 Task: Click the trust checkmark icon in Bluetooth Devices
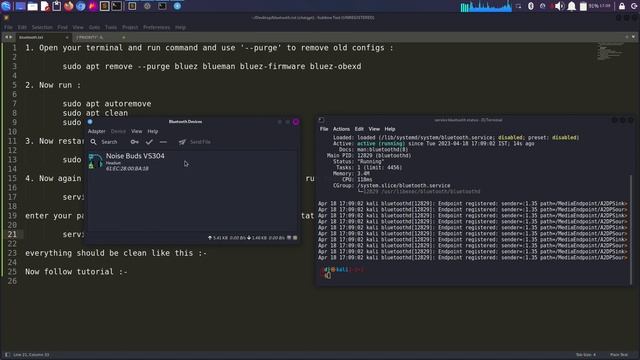pos(149,142)
